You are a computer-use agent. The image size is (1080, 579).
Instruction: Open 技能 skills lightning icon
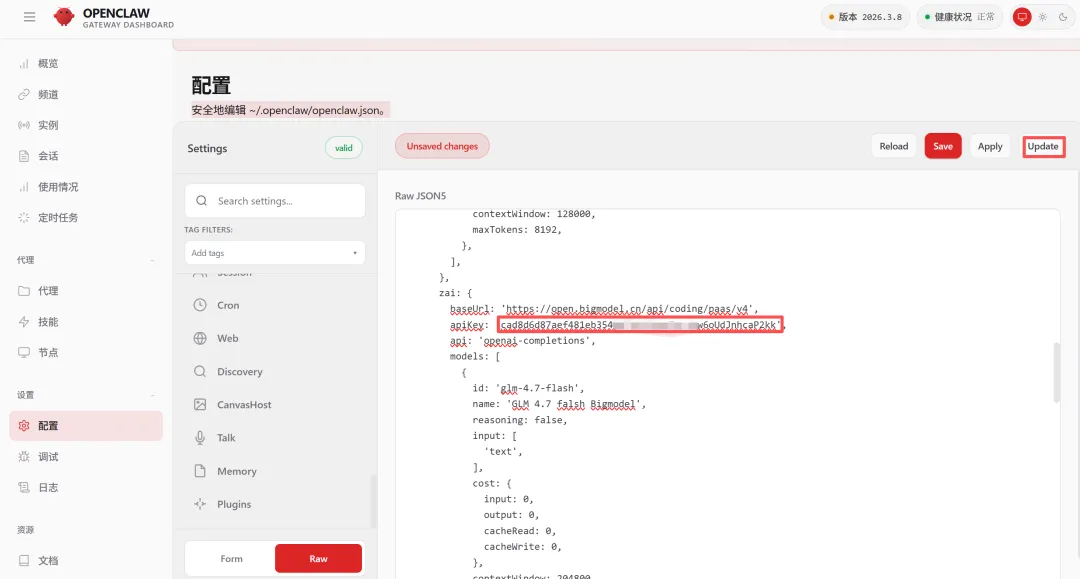pyautogui.click(x=23, y=322)
